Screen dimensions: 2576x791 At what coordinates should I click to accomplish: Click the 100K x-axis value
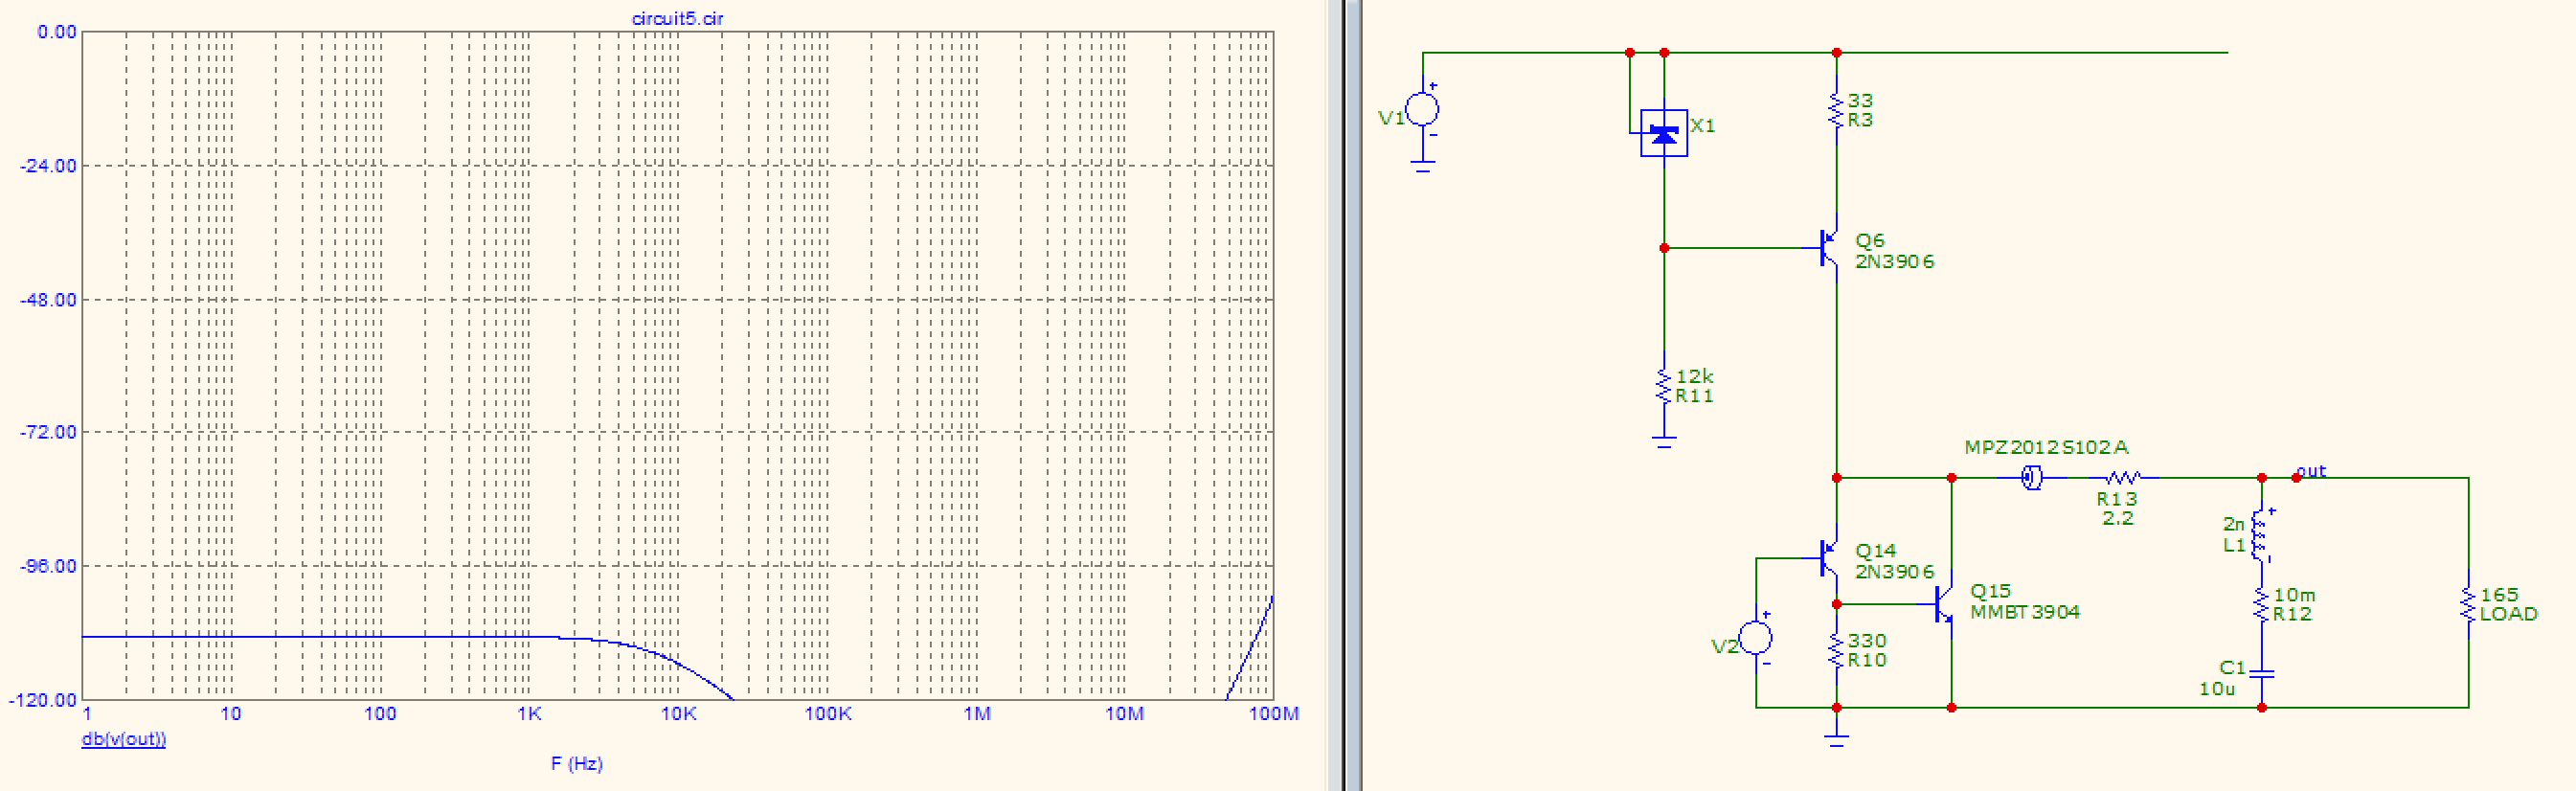point(828,714)
